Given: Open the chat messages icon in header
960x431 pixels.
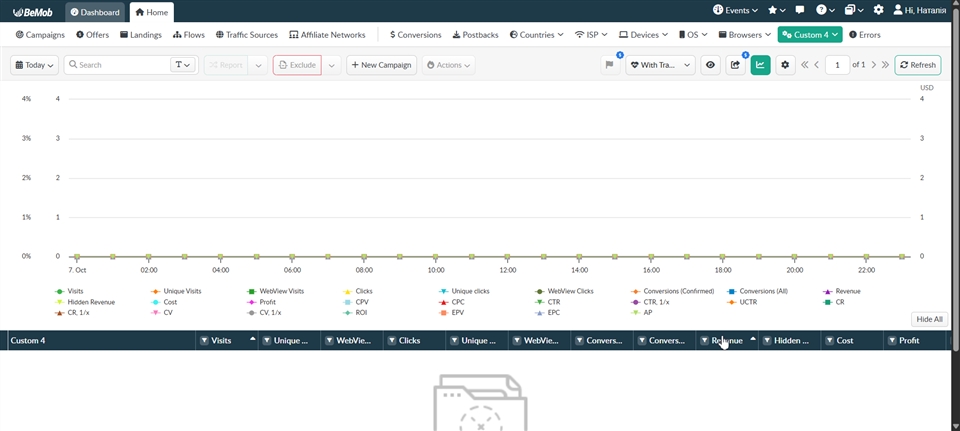Looking at the screenshot, I should 800,10.
